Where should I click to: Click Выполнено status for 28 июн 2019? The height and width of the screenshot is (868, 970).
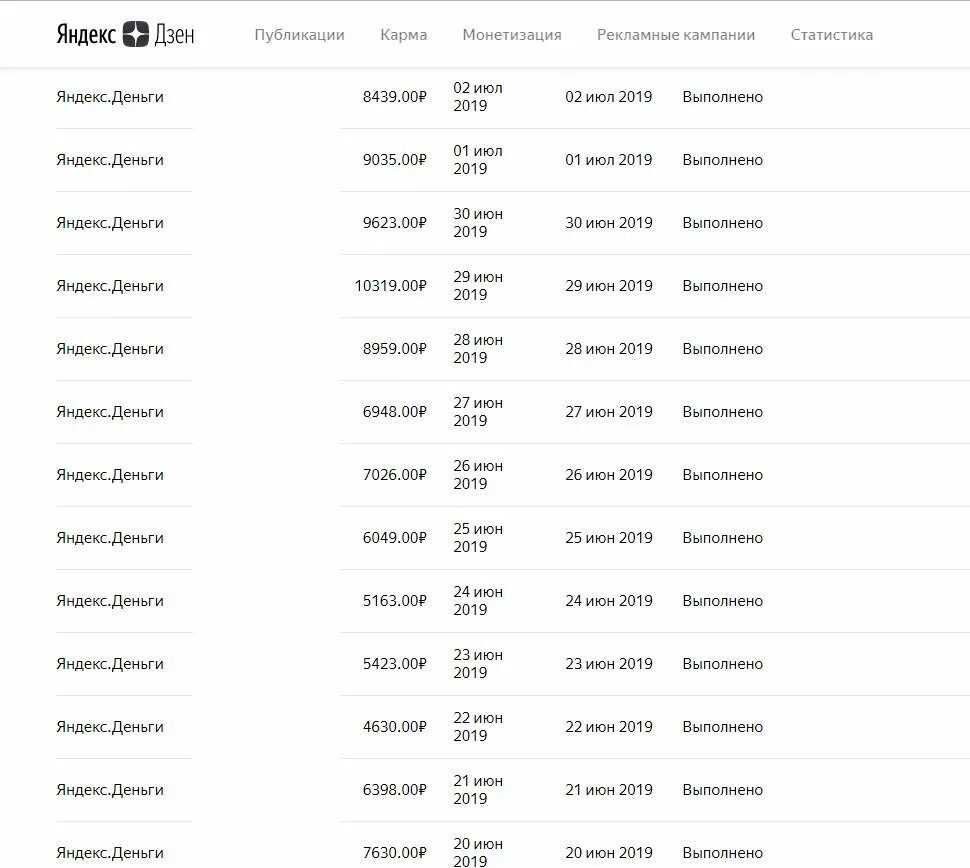tap(723, 349)
